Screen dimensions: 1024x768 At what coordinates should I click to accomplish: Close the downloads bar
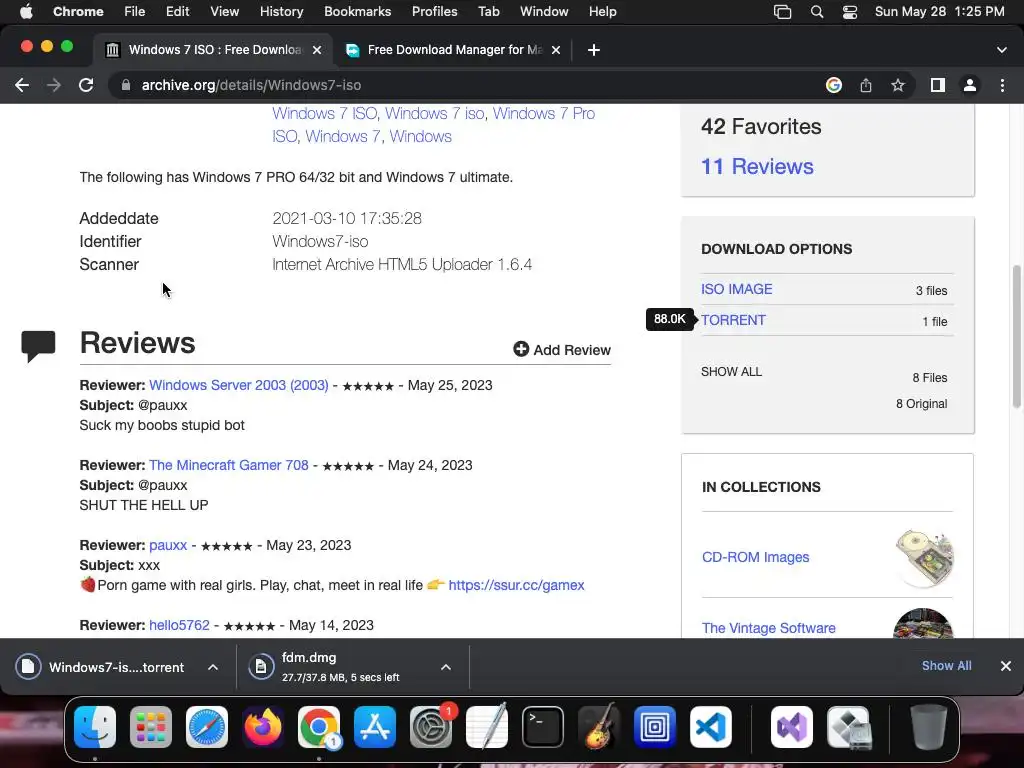coord(1006,665)
